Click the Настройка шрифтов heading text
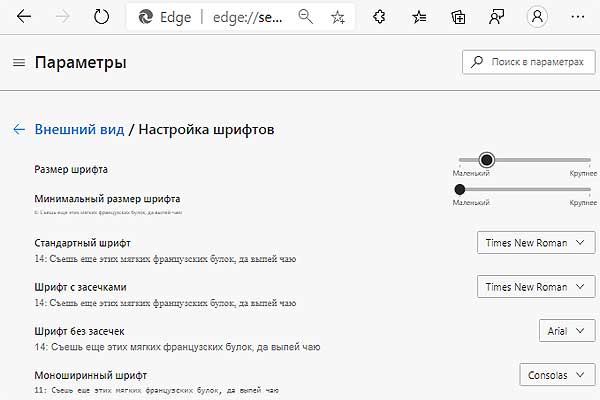The width and height of the screenshot is (600, 400). click(206, 129)
